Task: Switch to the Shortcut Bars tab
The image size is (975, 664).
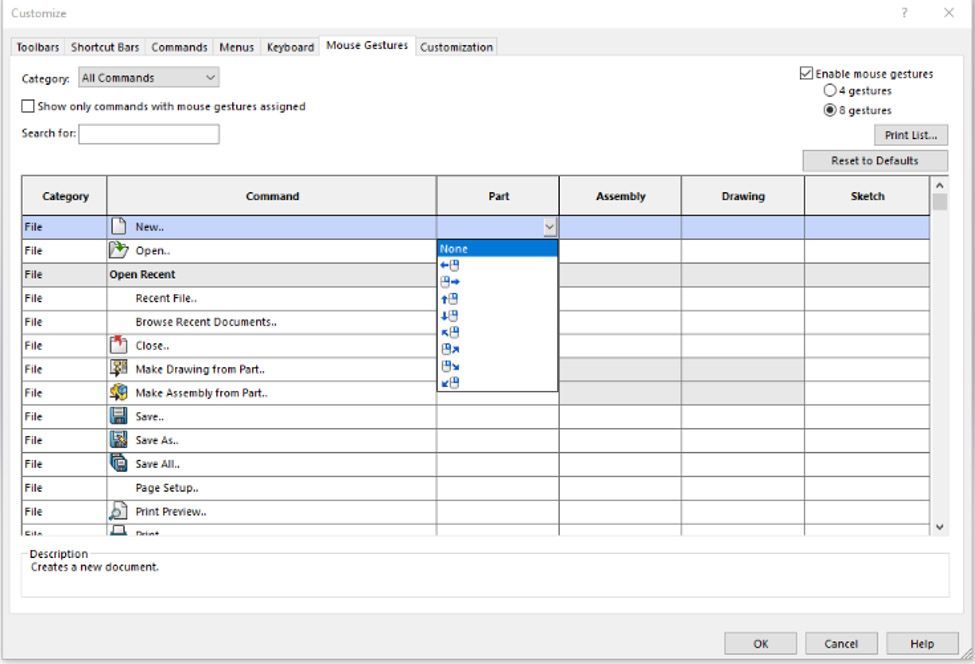Action: tap(105, 47)
